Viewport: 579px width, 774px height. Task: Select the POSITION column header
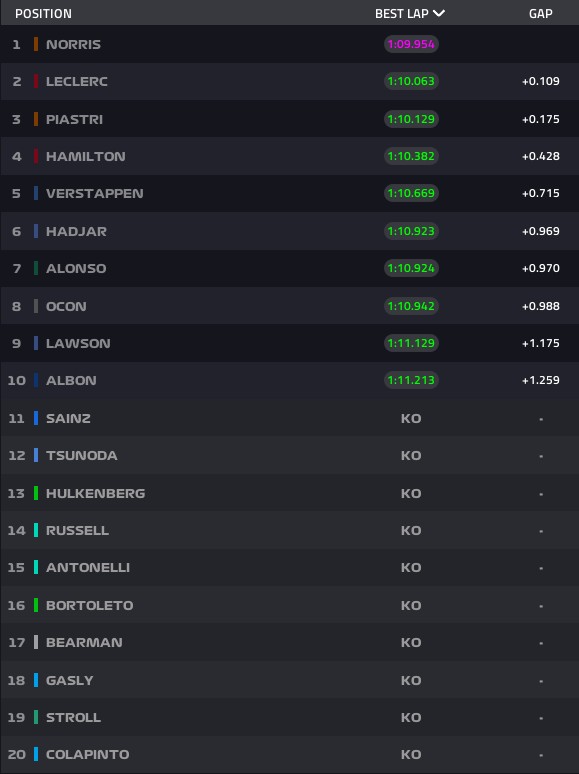point(43,14)
